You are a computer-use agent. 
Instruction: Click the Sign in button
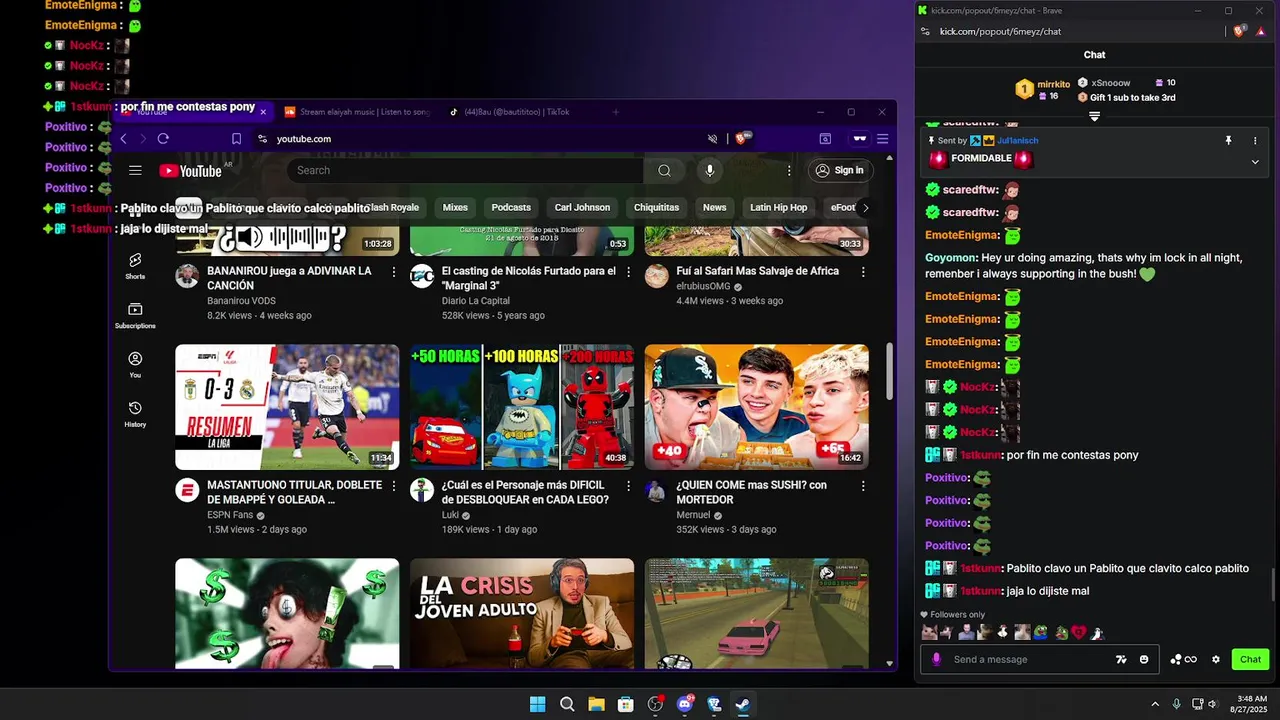pyautogui.click(x=840, y=171)
